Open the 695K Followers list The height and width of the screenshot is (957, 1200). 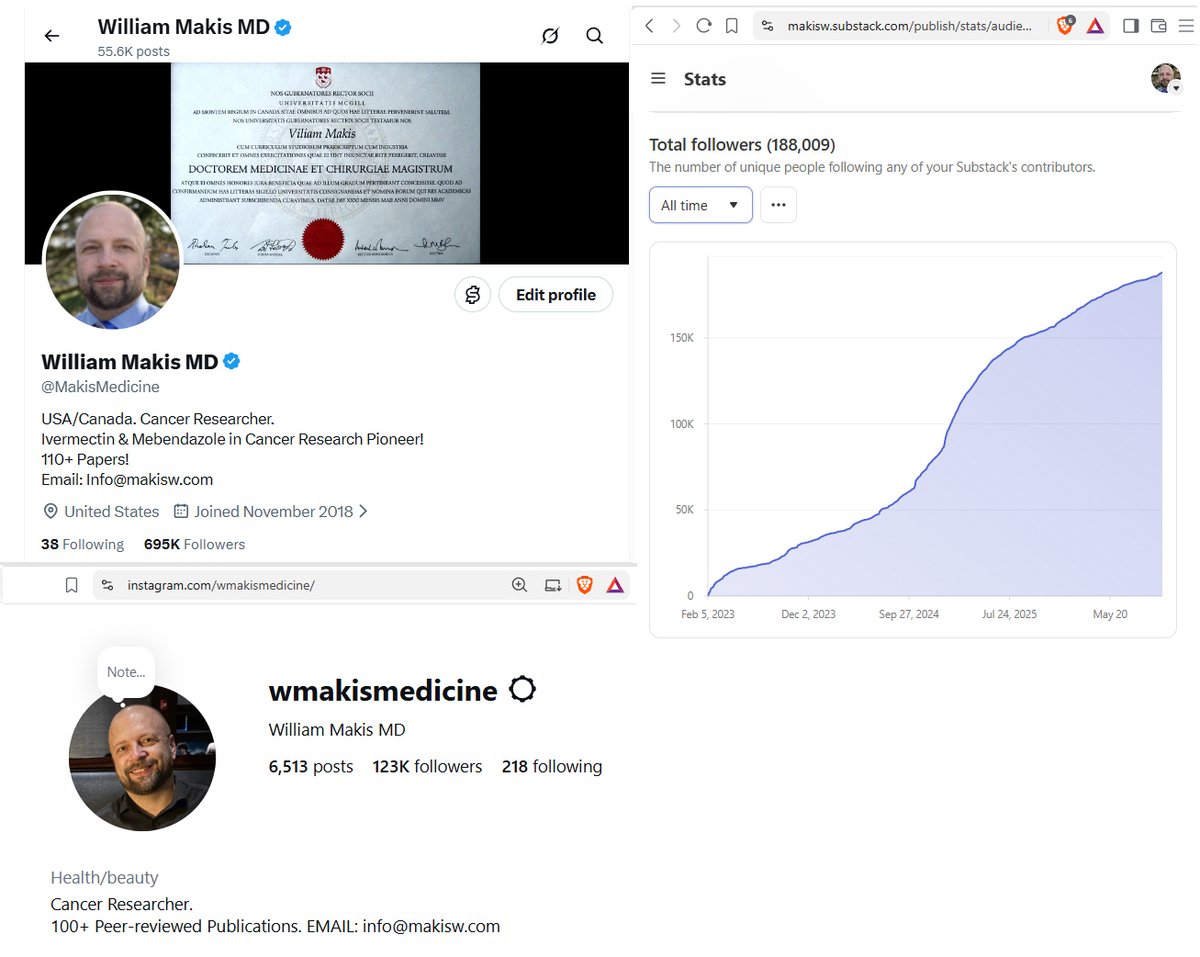click(194, 544)
